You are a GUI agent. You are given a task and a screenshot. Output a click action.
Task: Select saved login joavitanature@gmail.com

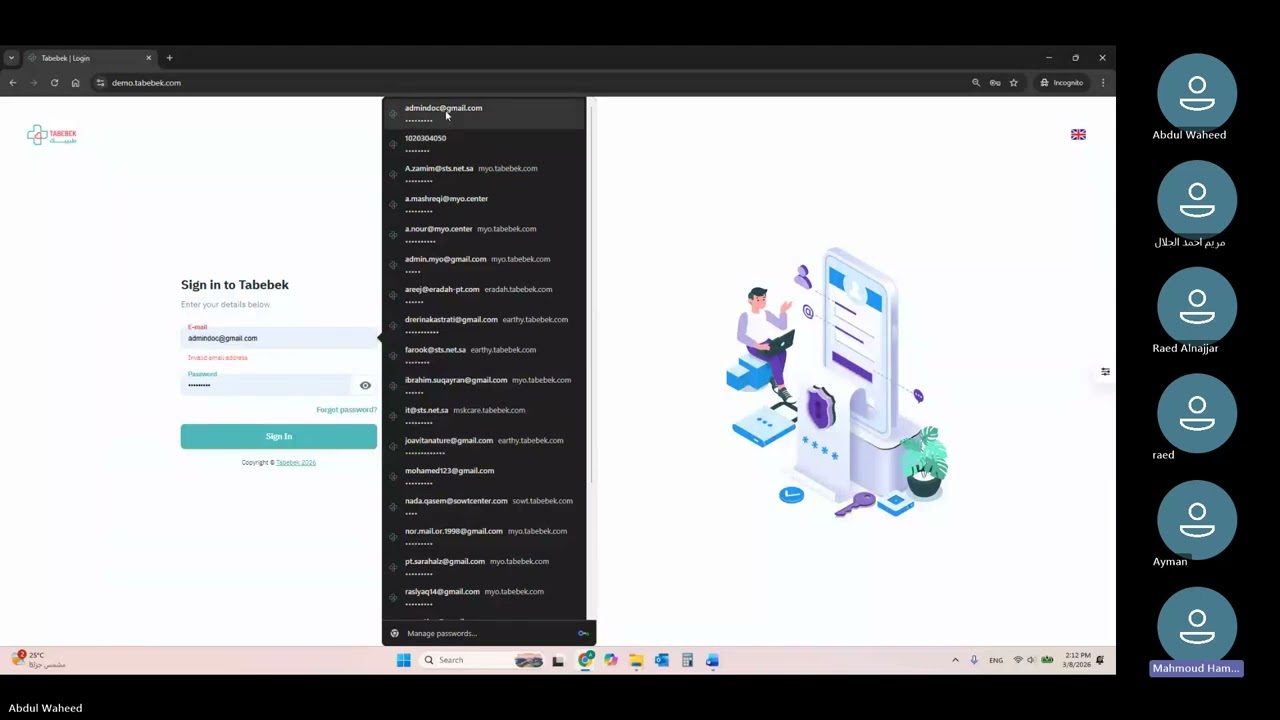[x=484, y=445]
